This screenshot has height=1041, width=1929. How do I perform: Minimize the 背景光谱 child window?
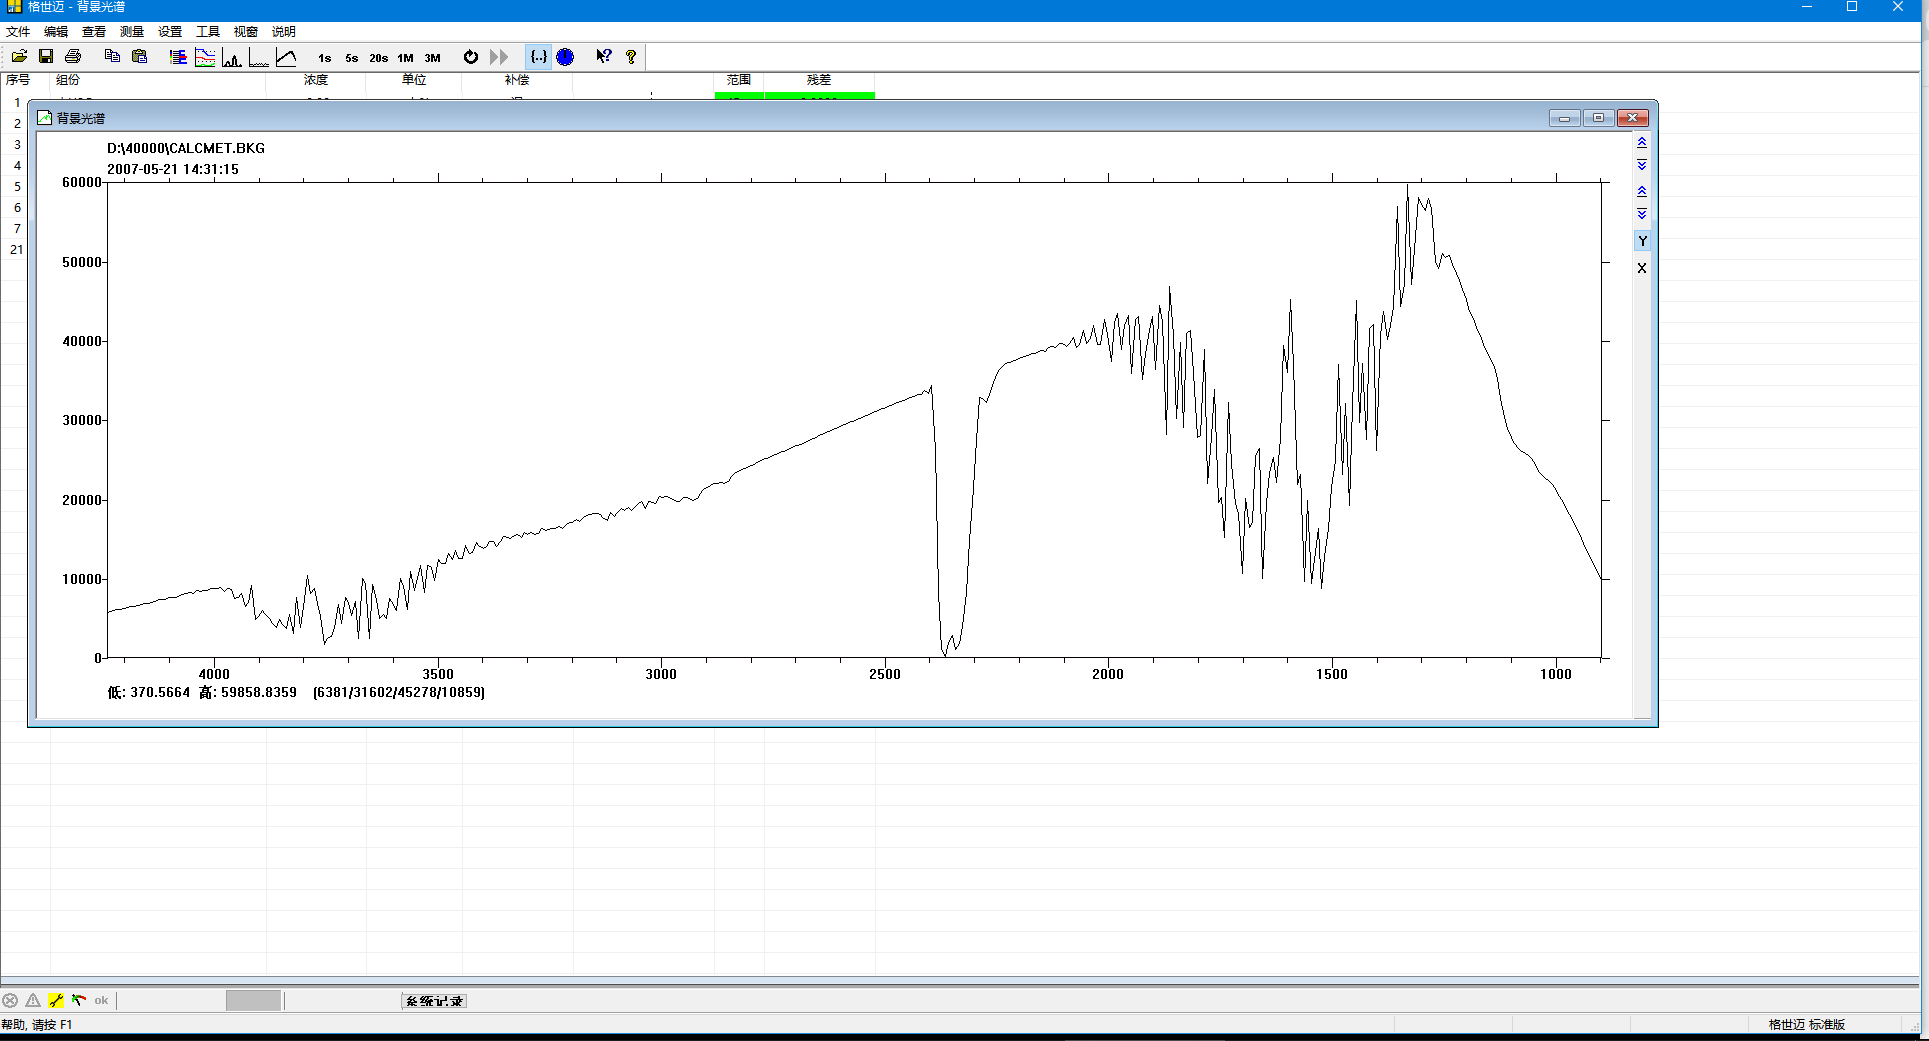coord(1565,118)
